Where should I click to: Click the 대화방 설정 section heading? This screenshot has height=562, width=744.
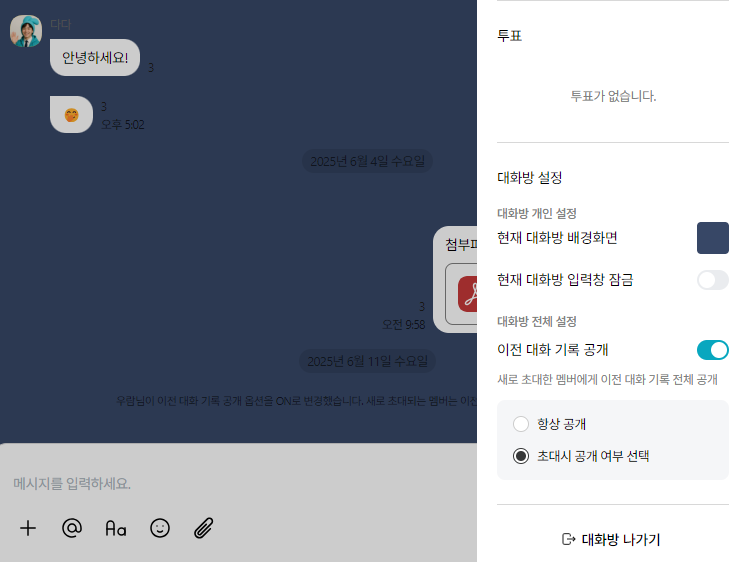click(x=530, y=178)
